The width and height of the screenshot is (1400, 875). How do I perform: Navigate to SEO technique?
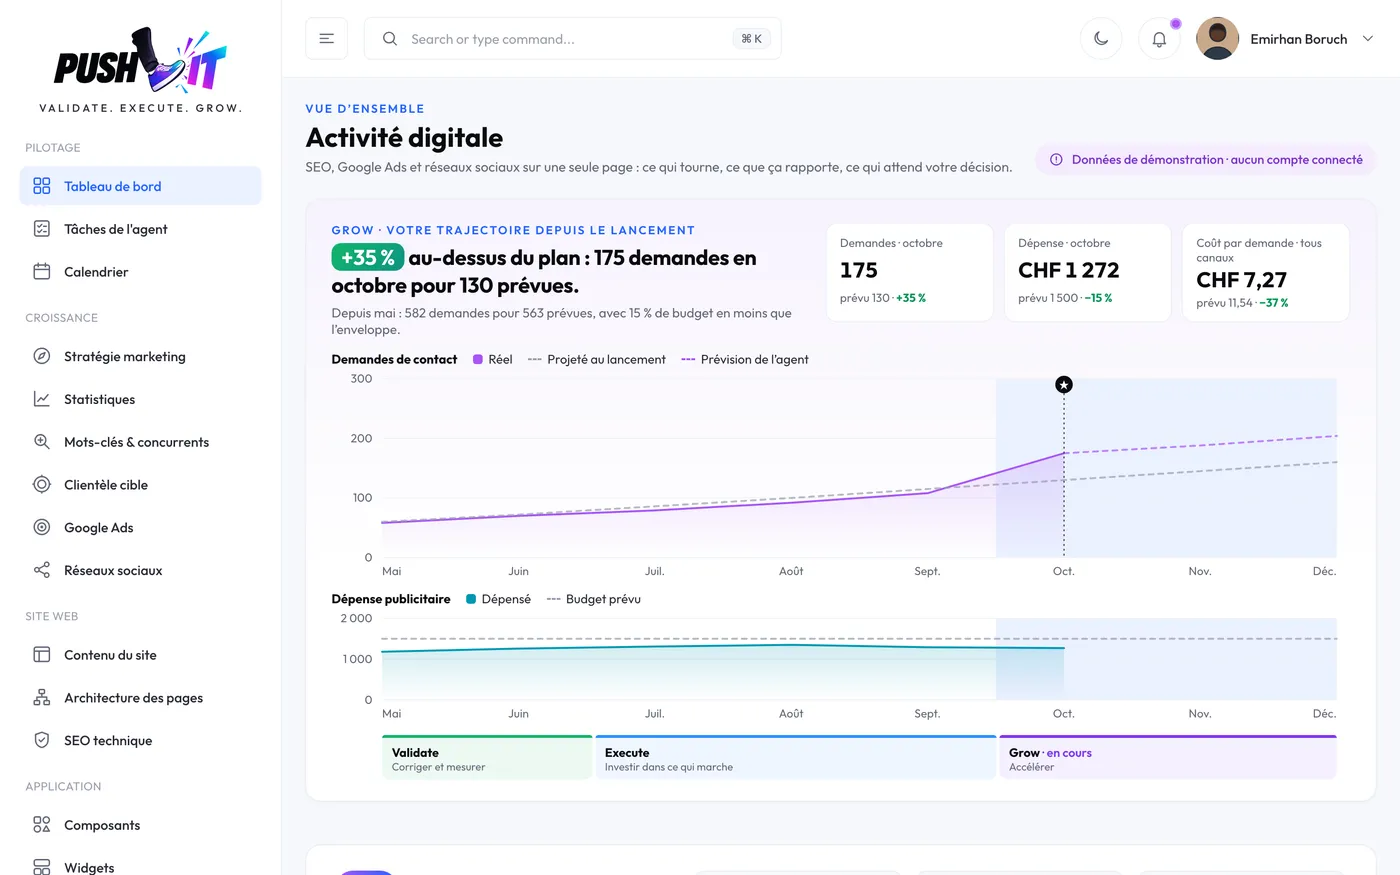(x=140, y=741)
